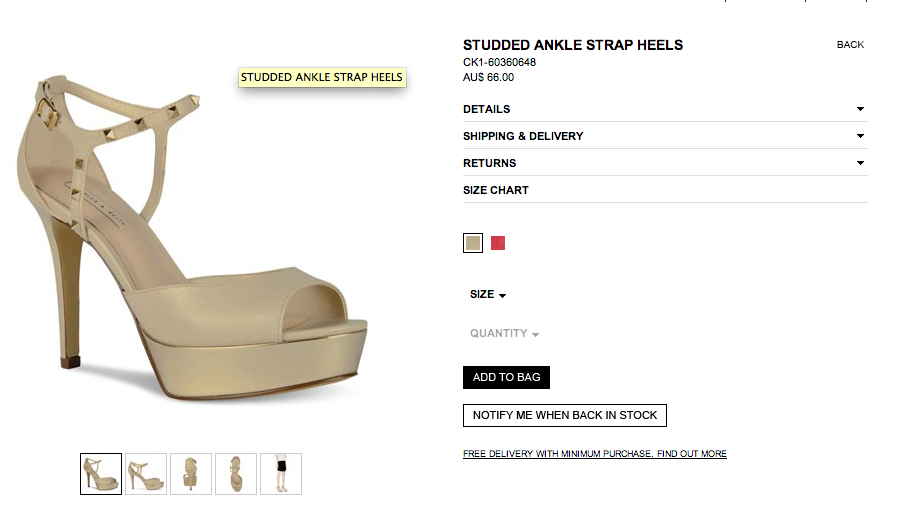Select the first shoe side-view thumbnail
The width and height of the screenshot is (898, 511).
pos(101,474)
